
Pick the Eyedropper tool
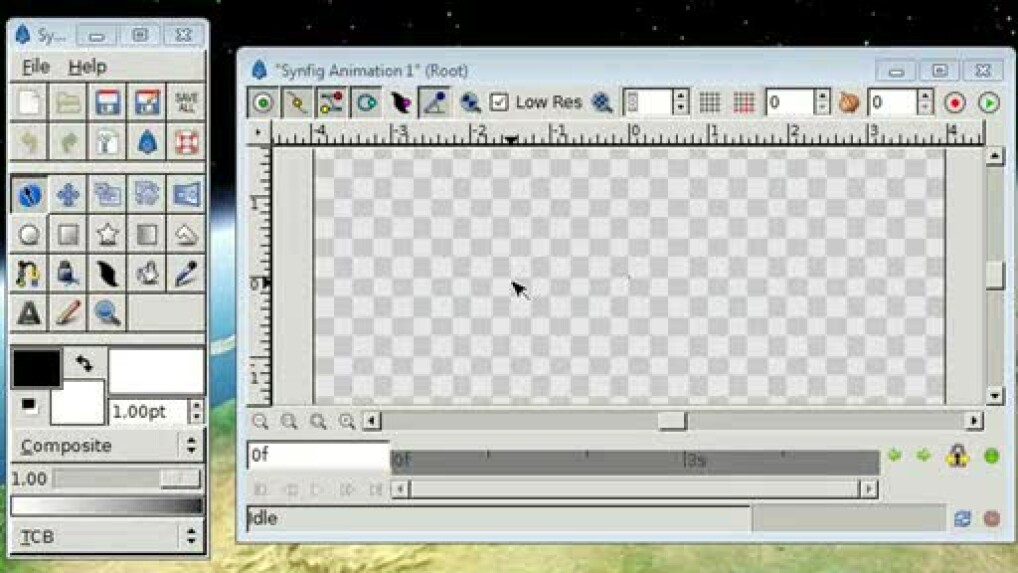[x=186, y=274]
